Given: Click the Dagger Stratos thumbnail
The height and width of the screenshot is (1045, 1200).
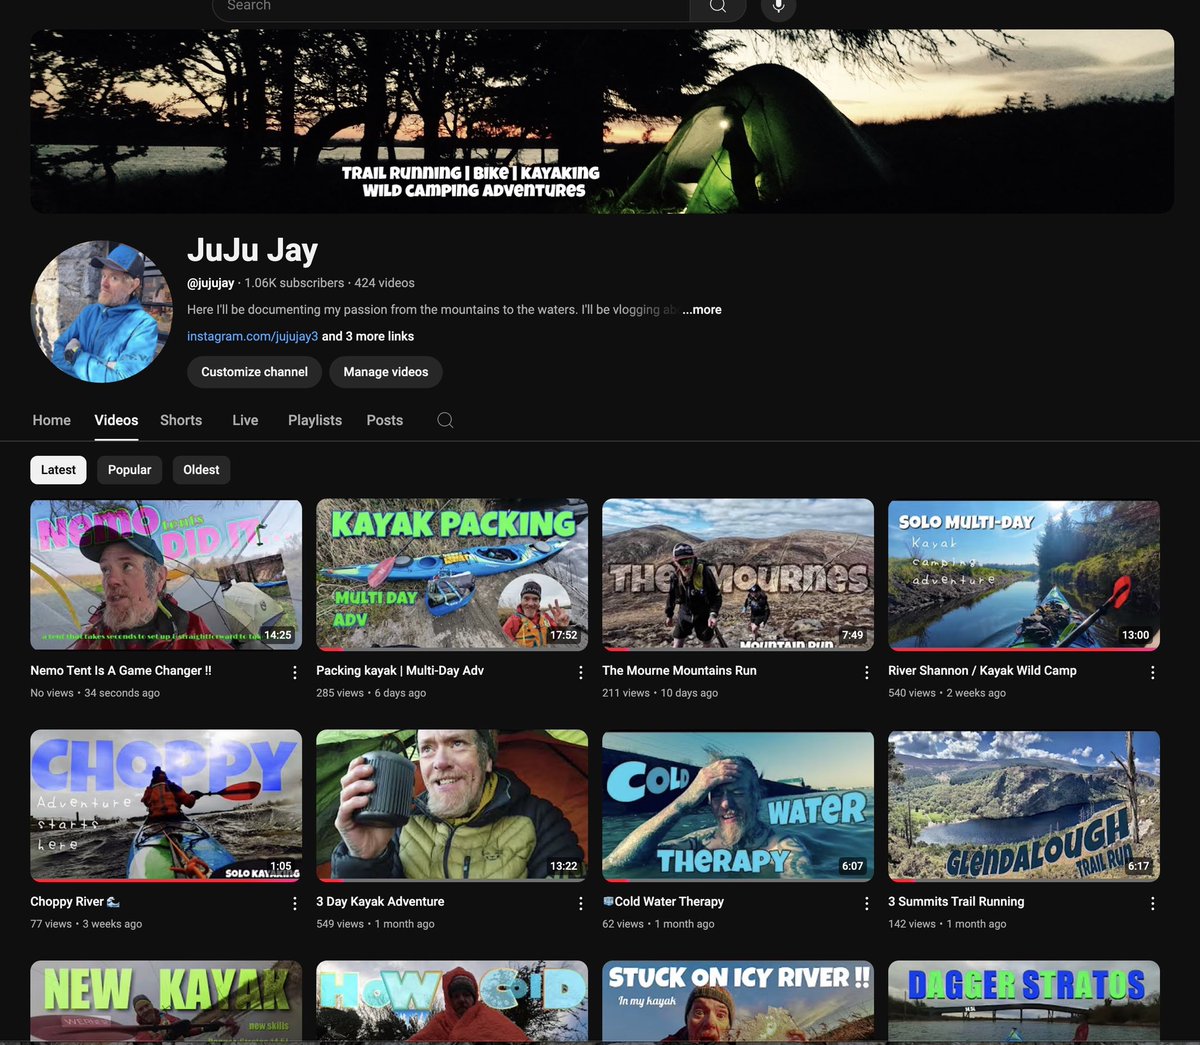Looking at the screenshot, I should click(1024, 1002).
